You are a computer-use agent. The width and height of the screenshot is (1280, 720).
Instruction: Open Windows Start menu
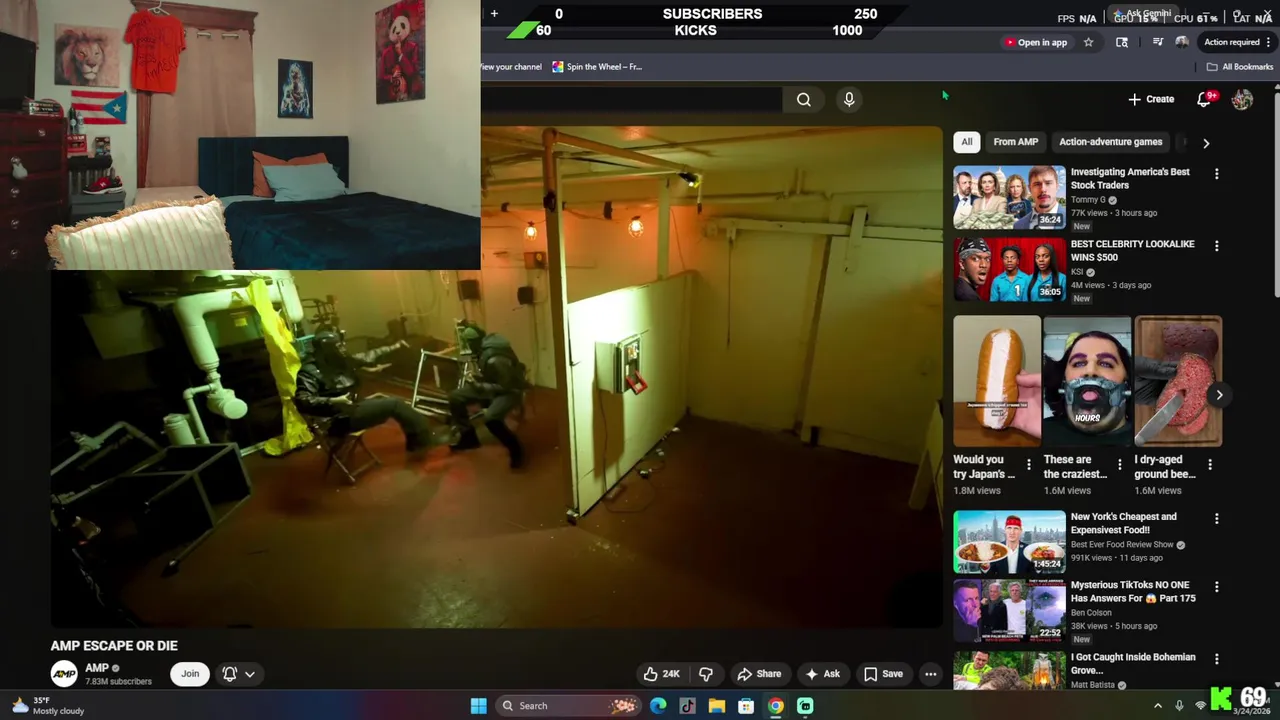click(479, 706)
